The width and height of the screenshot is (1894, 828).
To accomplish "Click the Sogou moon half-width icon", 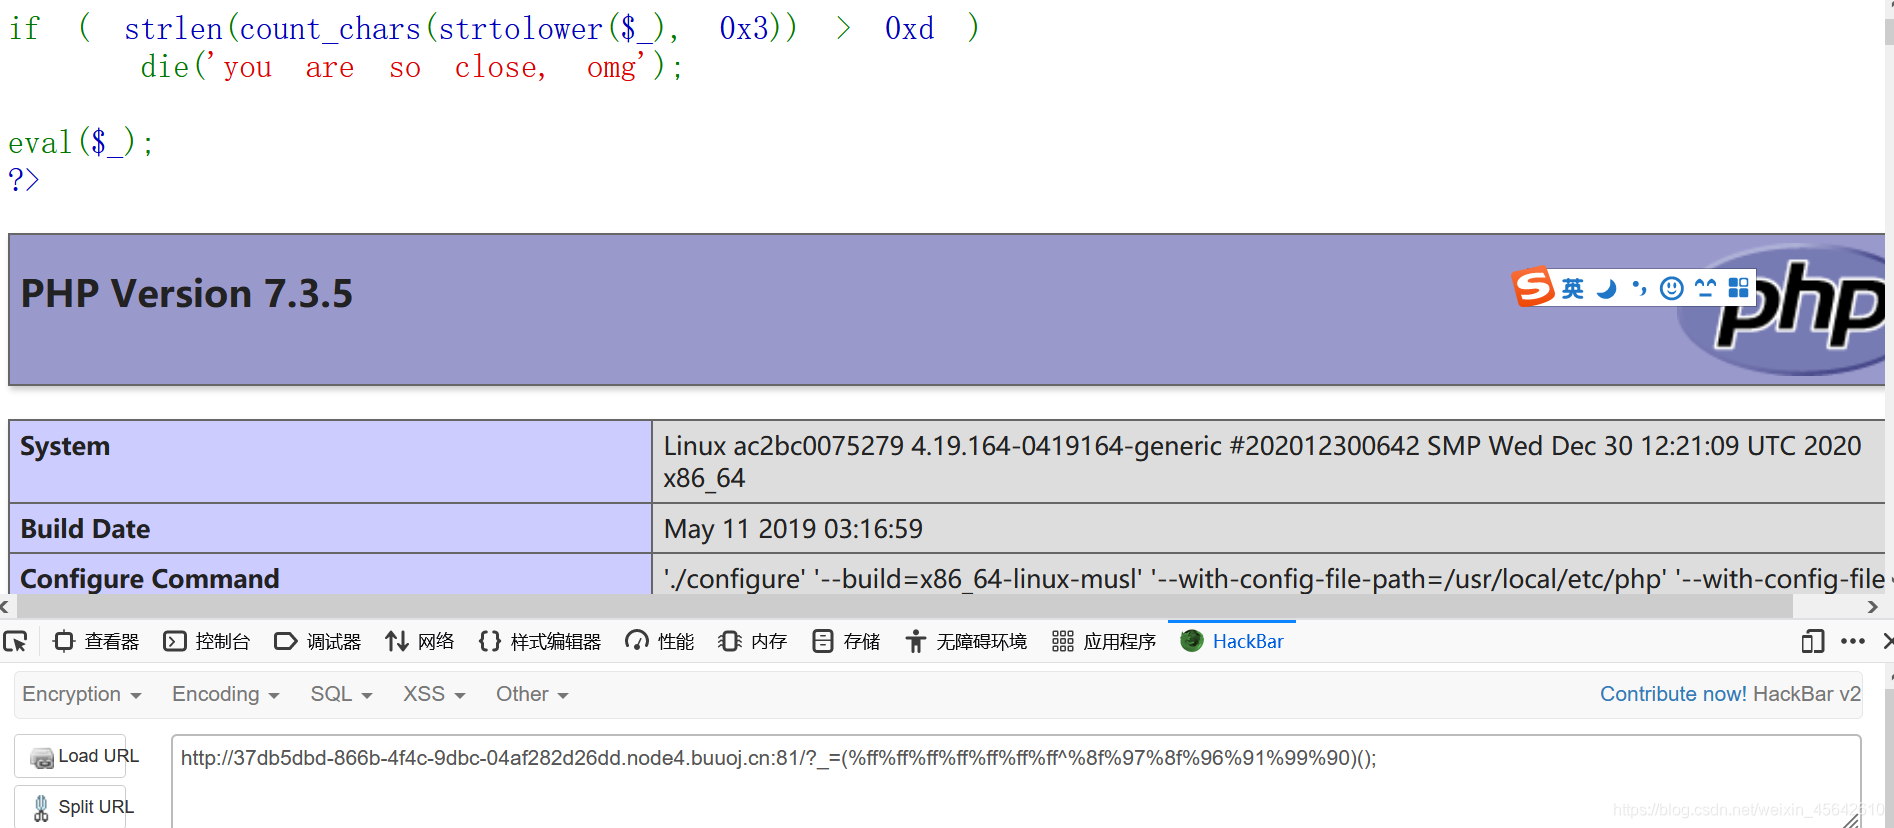I will tap(1606, 289).
